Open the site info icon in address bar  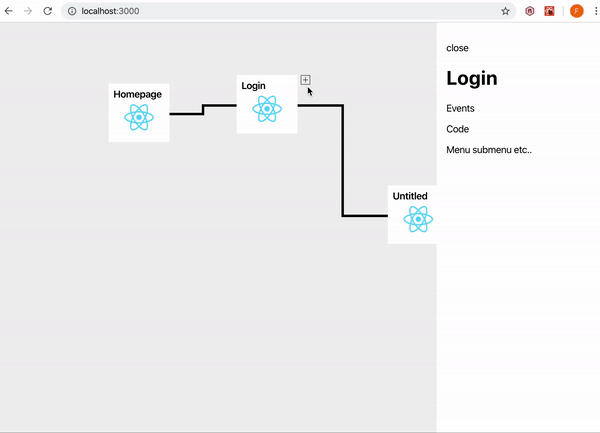[72, 11]
